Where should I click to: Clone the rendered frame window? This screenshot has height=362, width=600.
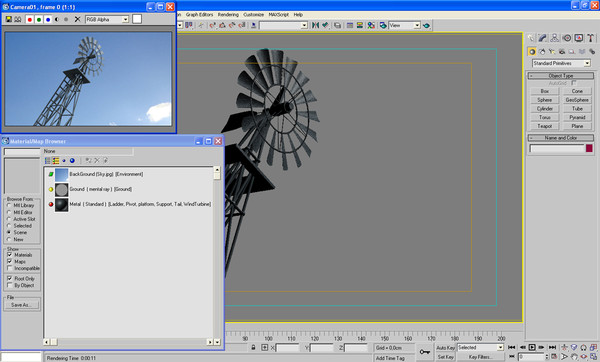coord(18,19)
